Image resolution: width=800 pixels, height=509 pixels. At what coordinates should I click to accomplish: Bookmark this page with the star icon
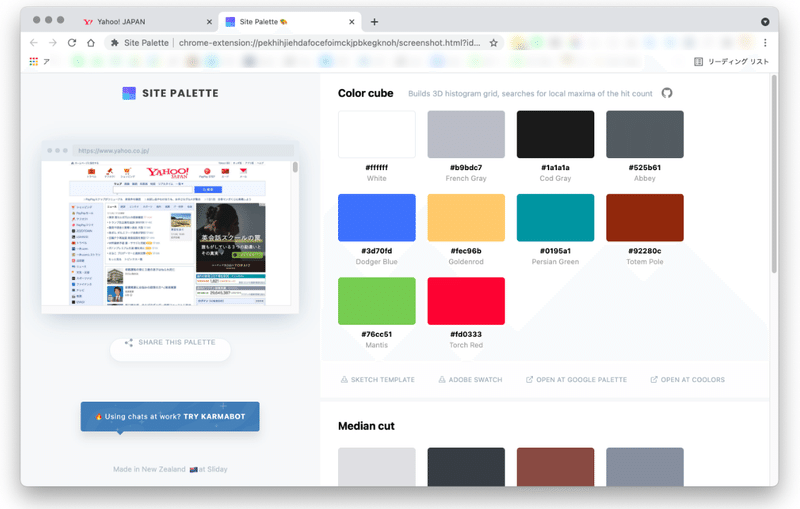click(x=493, y=43)
